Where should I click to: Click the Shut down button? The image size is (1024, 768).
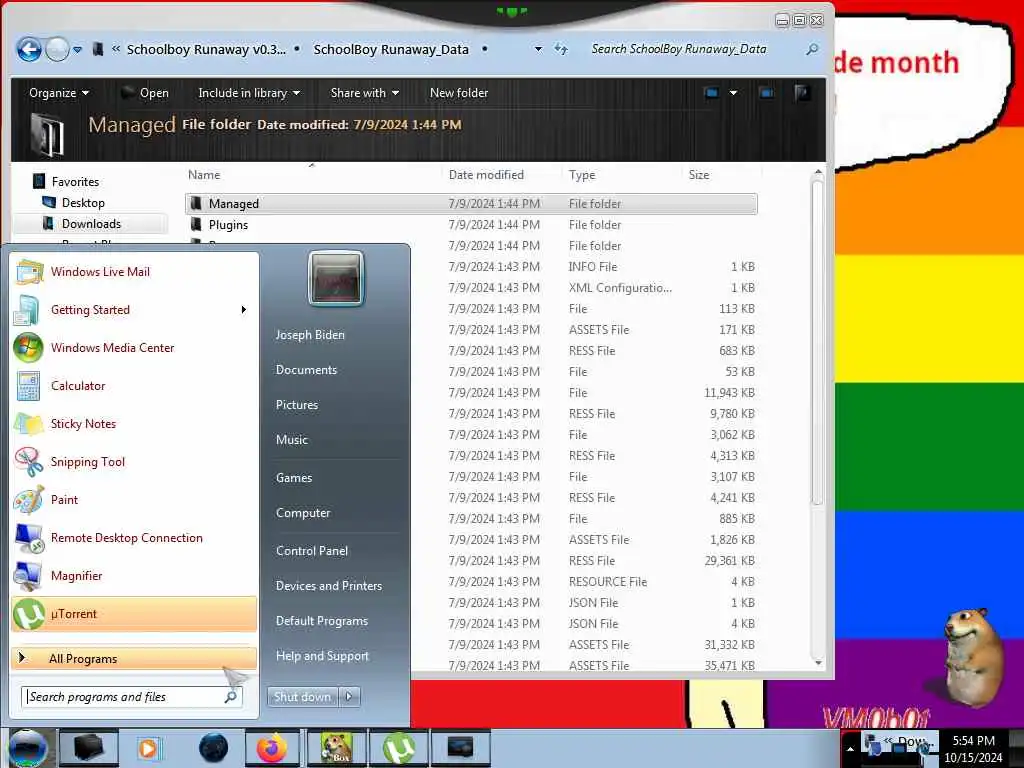[302, 697]
